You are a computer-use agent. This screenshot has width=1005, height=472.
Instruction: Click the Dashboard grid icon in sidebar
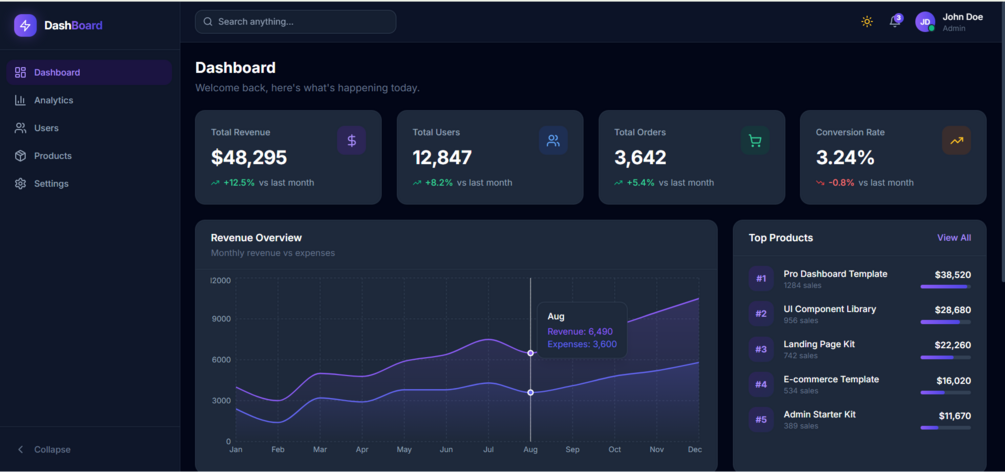(21, 72)
